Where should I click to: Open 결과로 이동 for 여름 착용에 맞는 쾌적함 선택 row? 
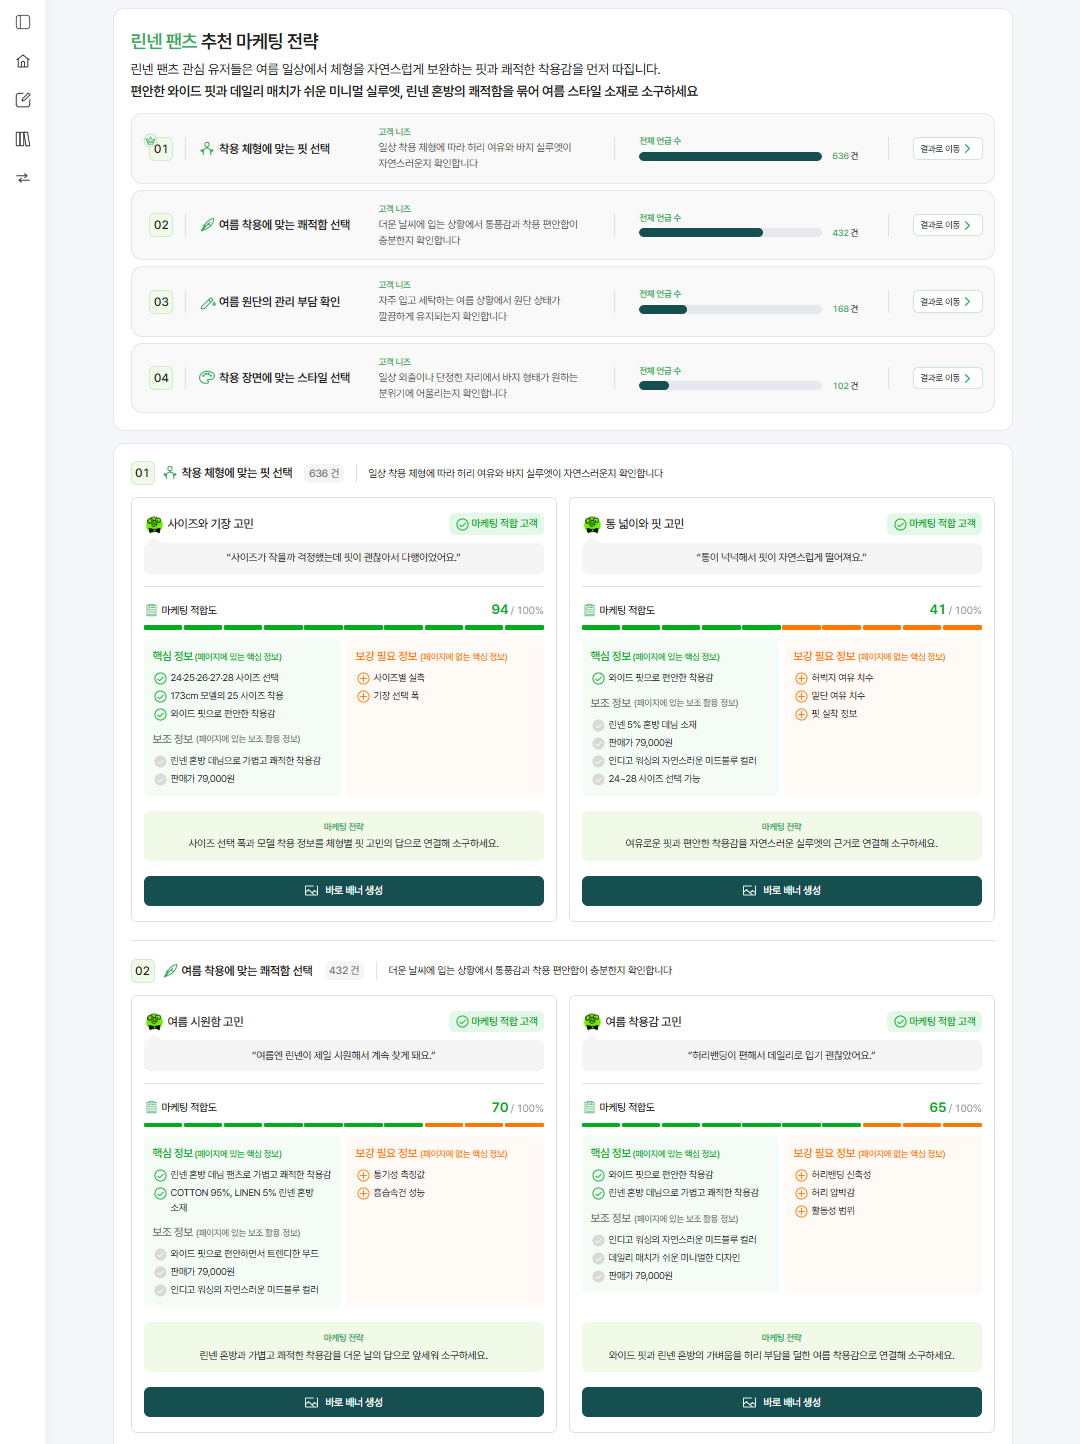(x=947, y=225)
